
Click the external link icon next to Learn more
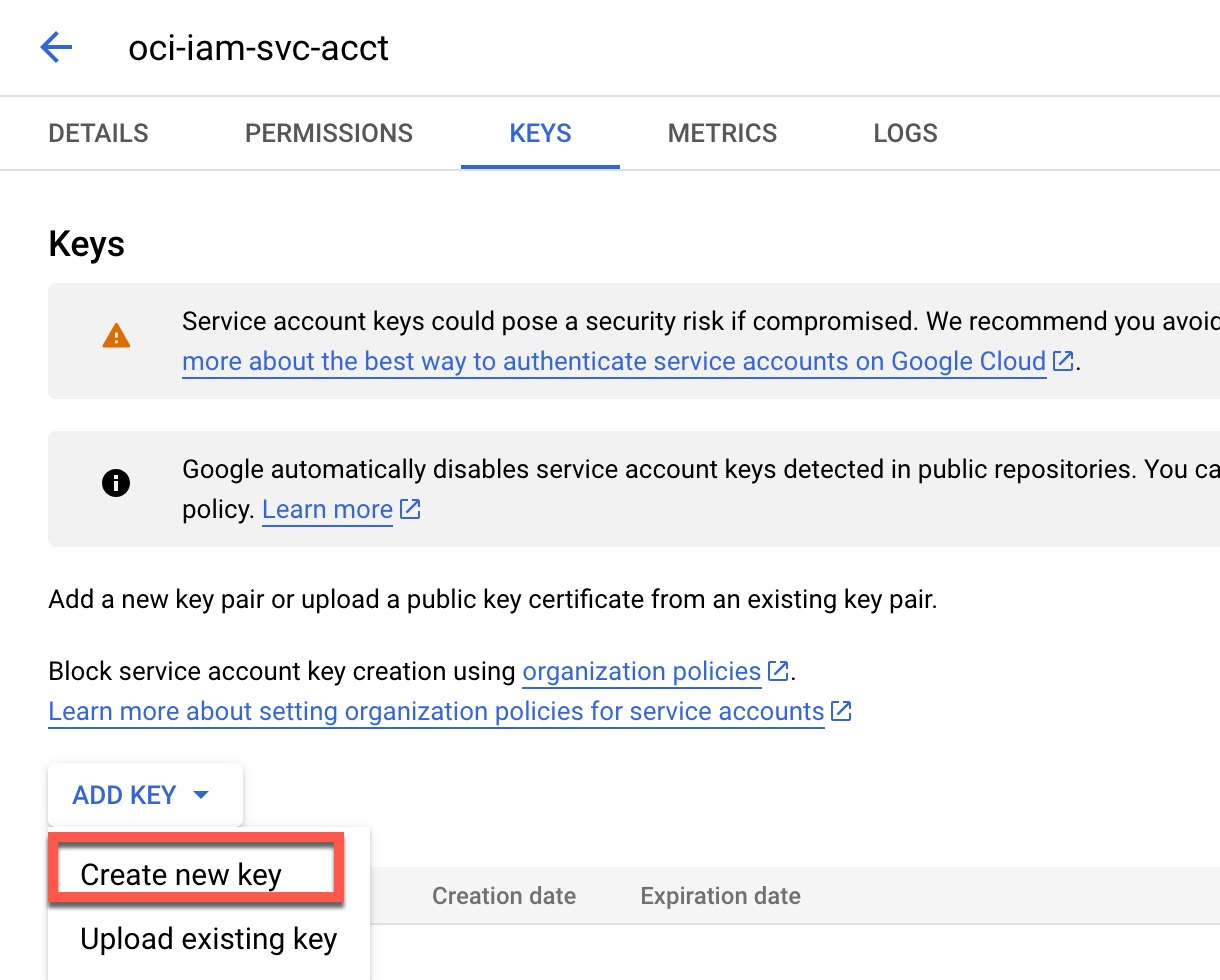click(x=409, y=509)
